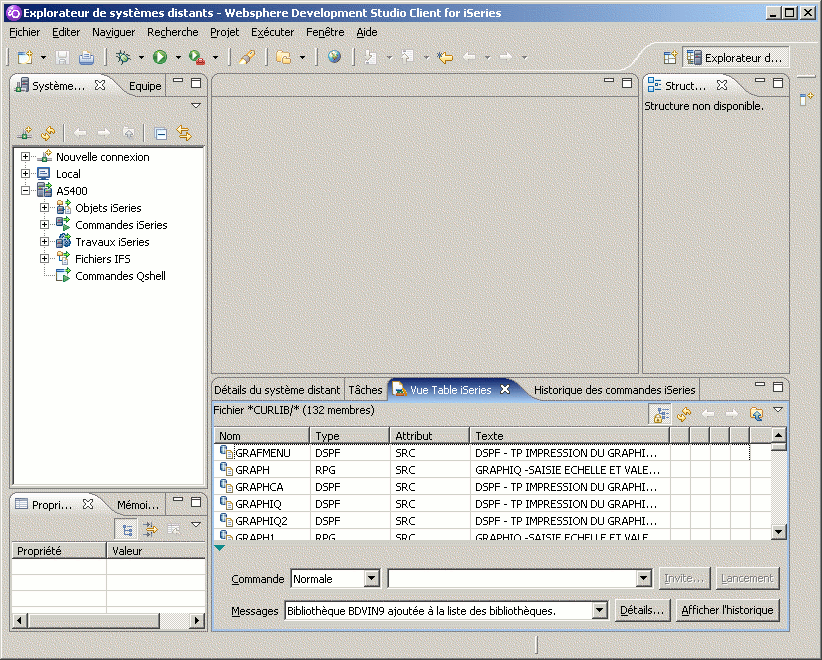The width and height of the screenshot is (822, 660).
Task: Click the advanced properties filter icon in Propriétés toolbar
Action: 150,529
